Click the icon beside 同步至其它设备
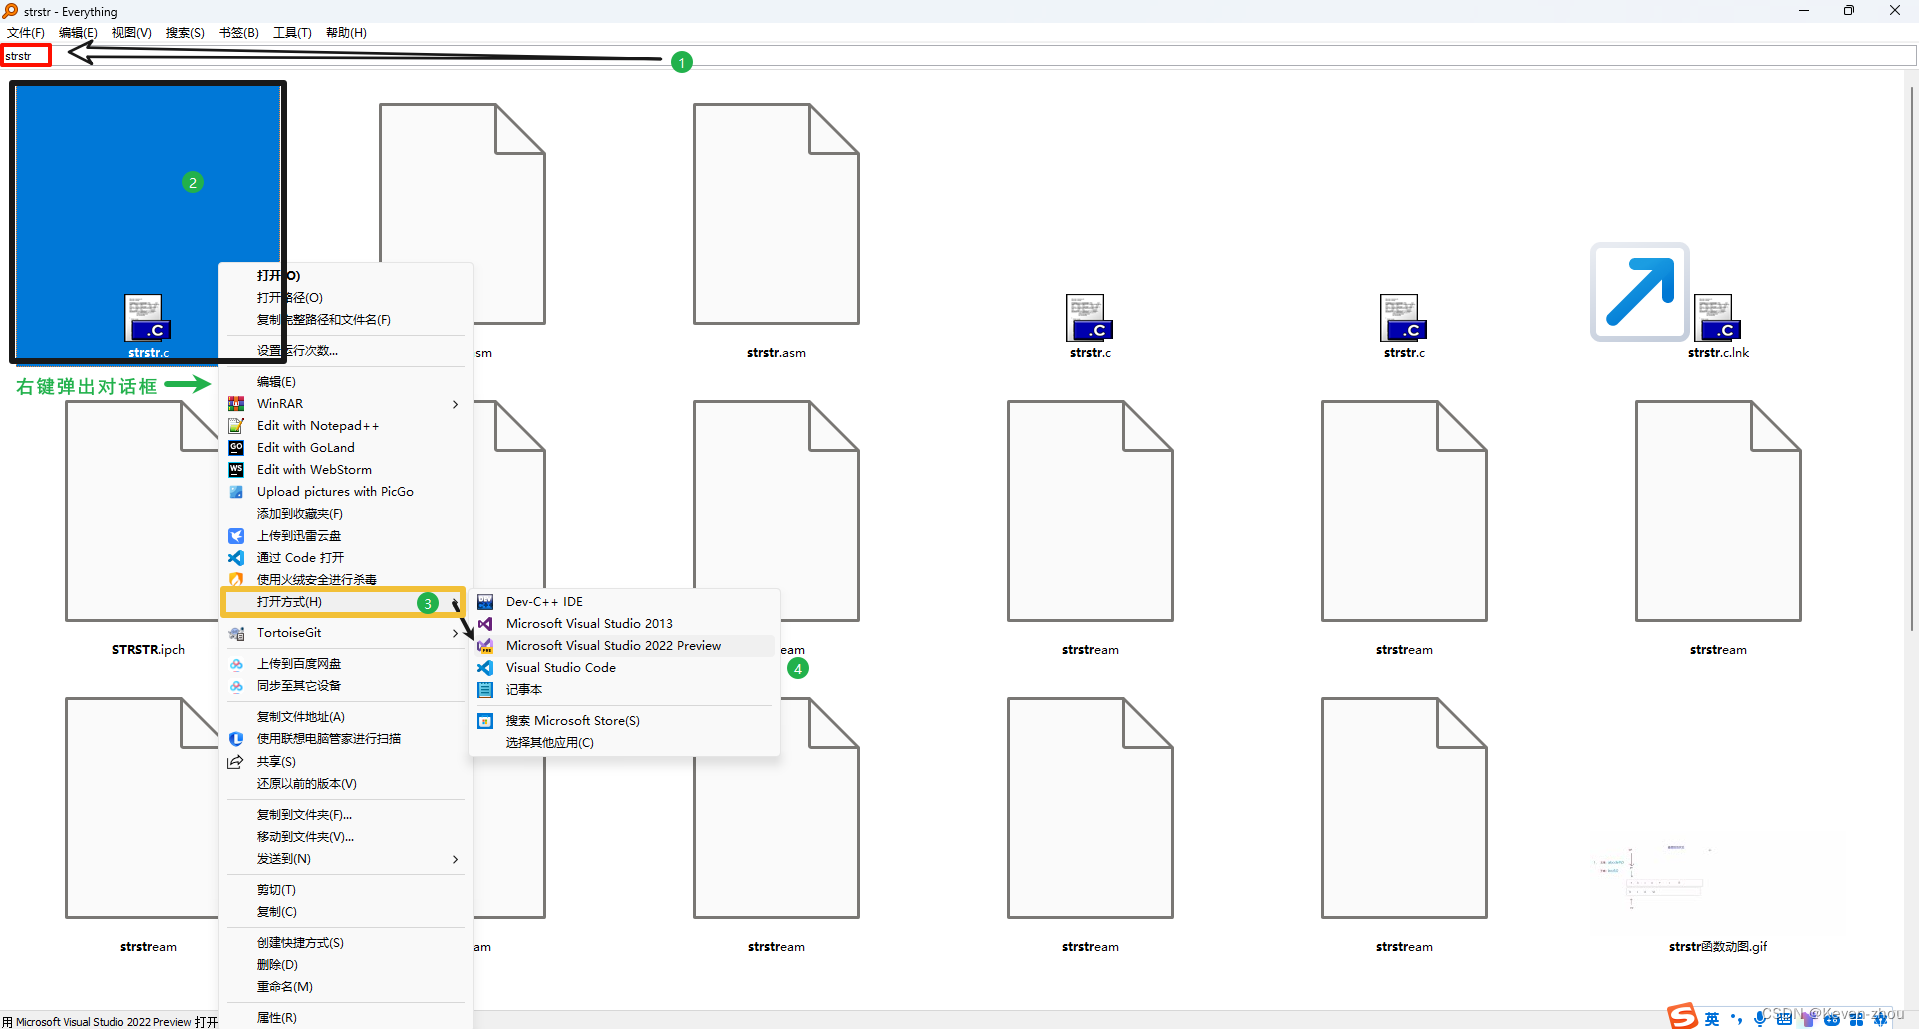1919x1029 pixels. [236, 686]
